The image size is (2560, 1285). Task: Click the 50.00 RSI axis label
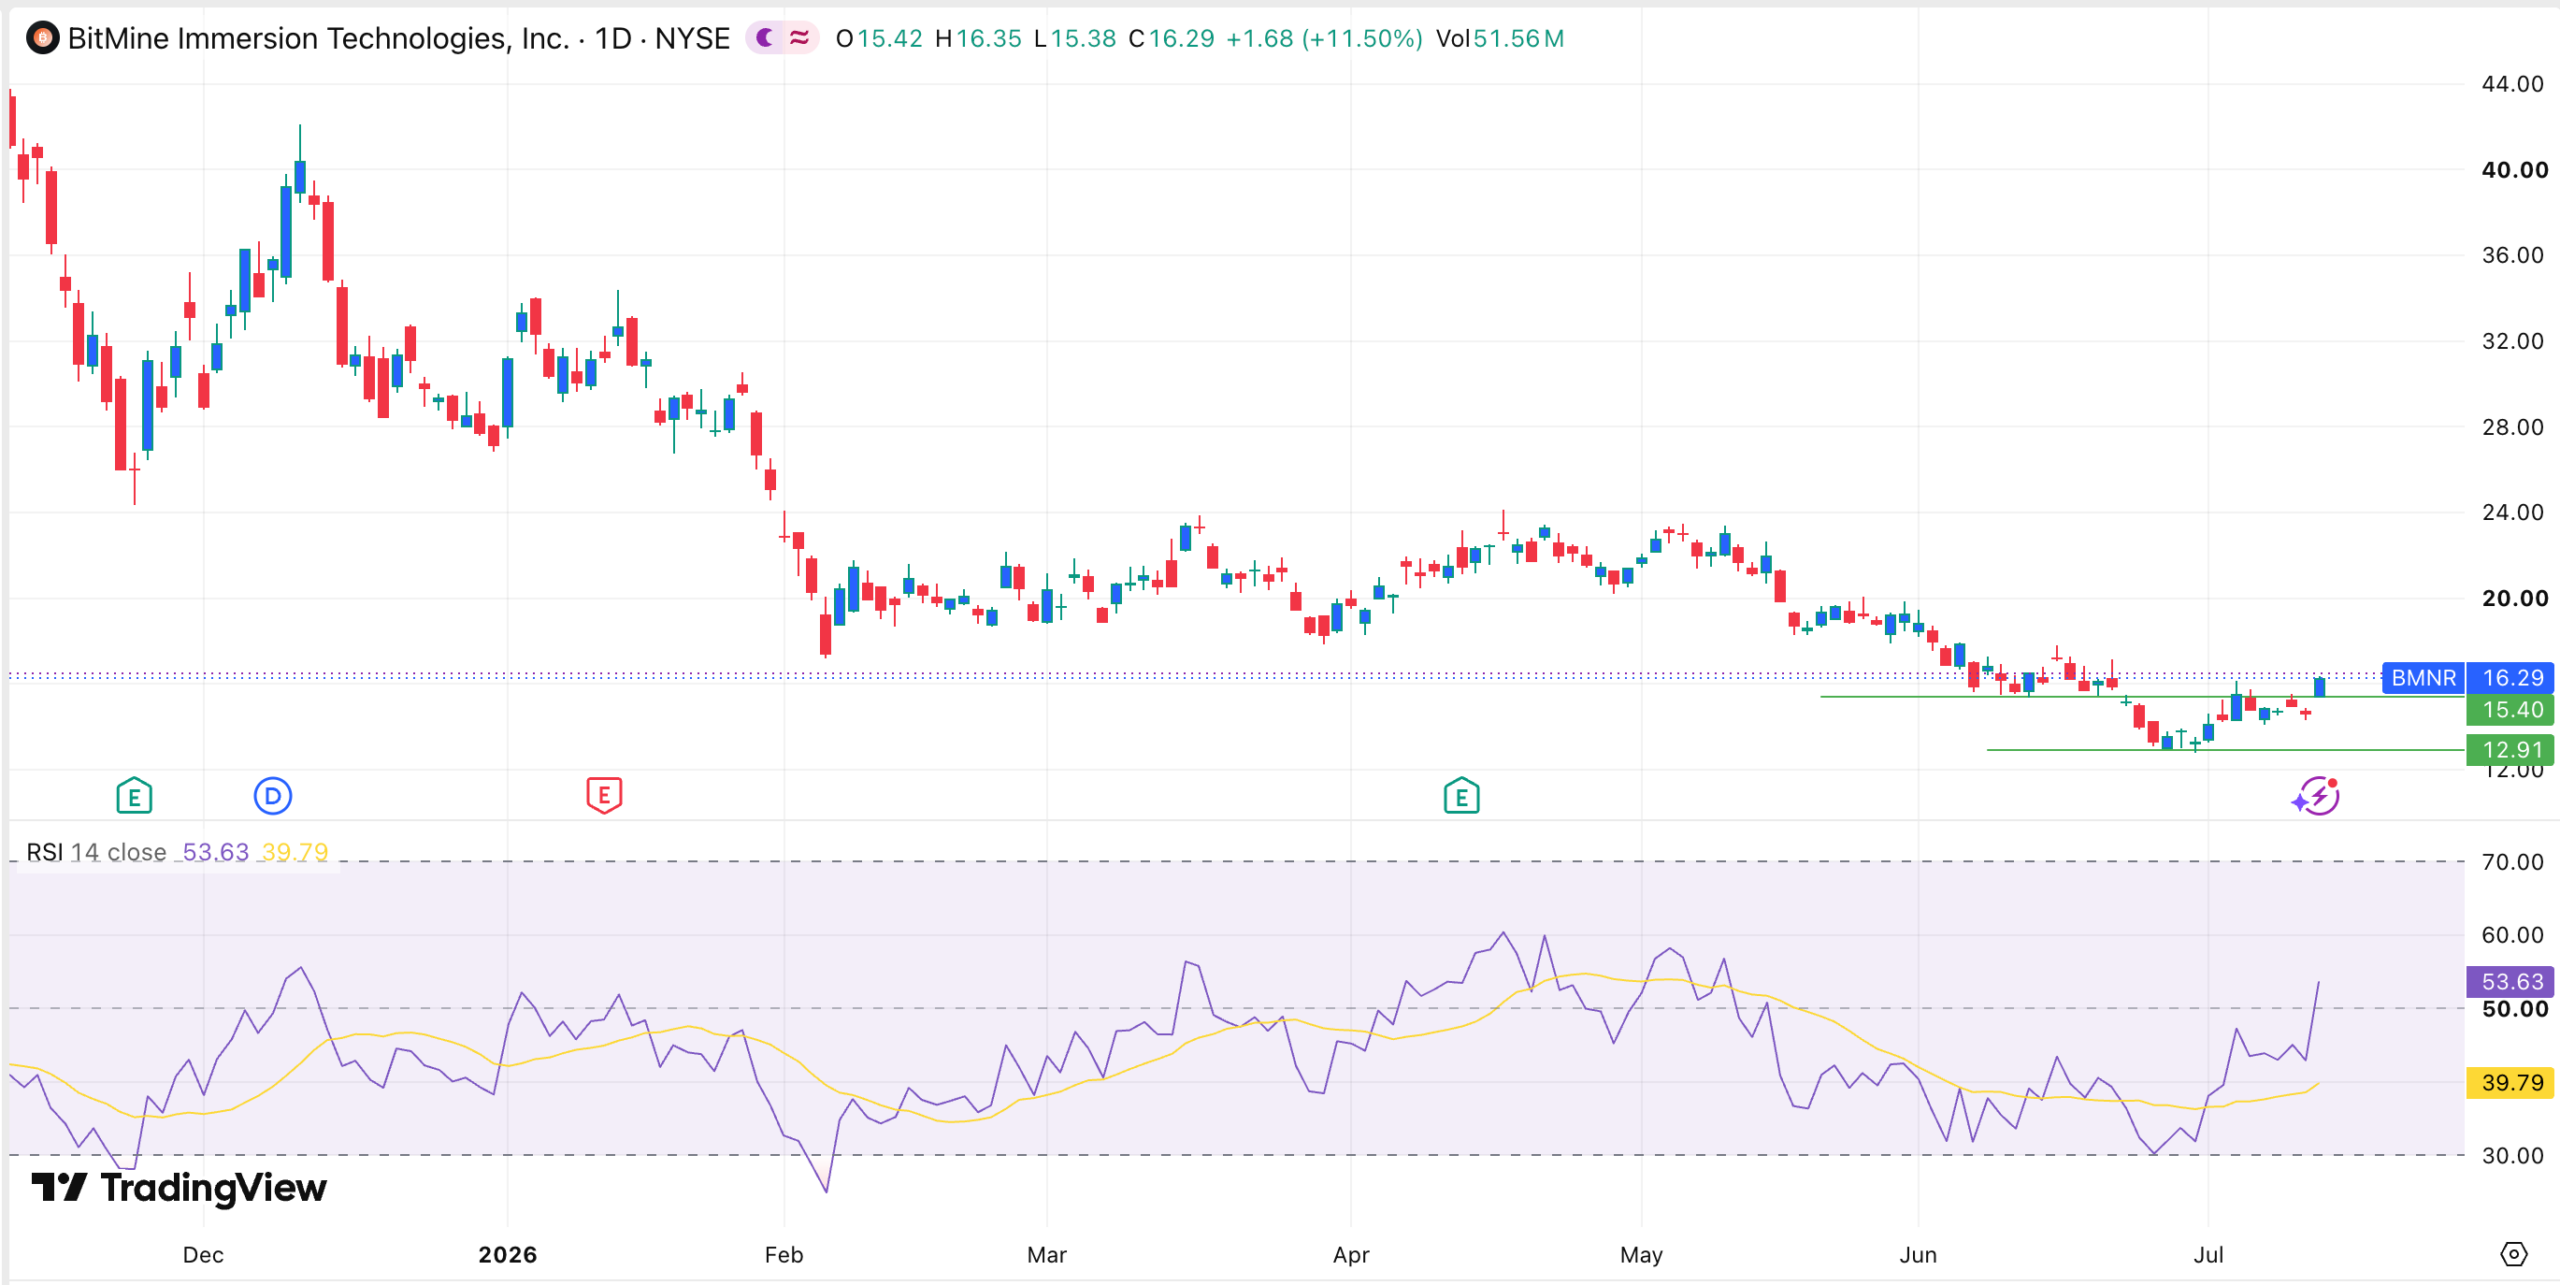(2514, 1009)
